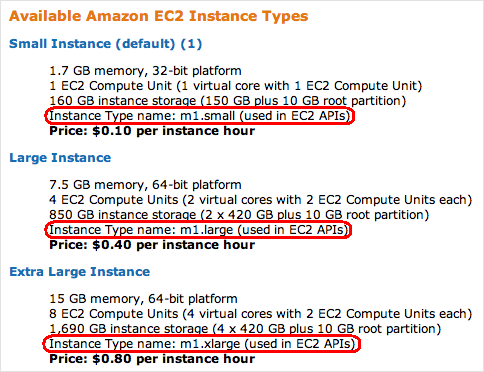Click the 8 EC2 Compute Units description line

(261, 314)
